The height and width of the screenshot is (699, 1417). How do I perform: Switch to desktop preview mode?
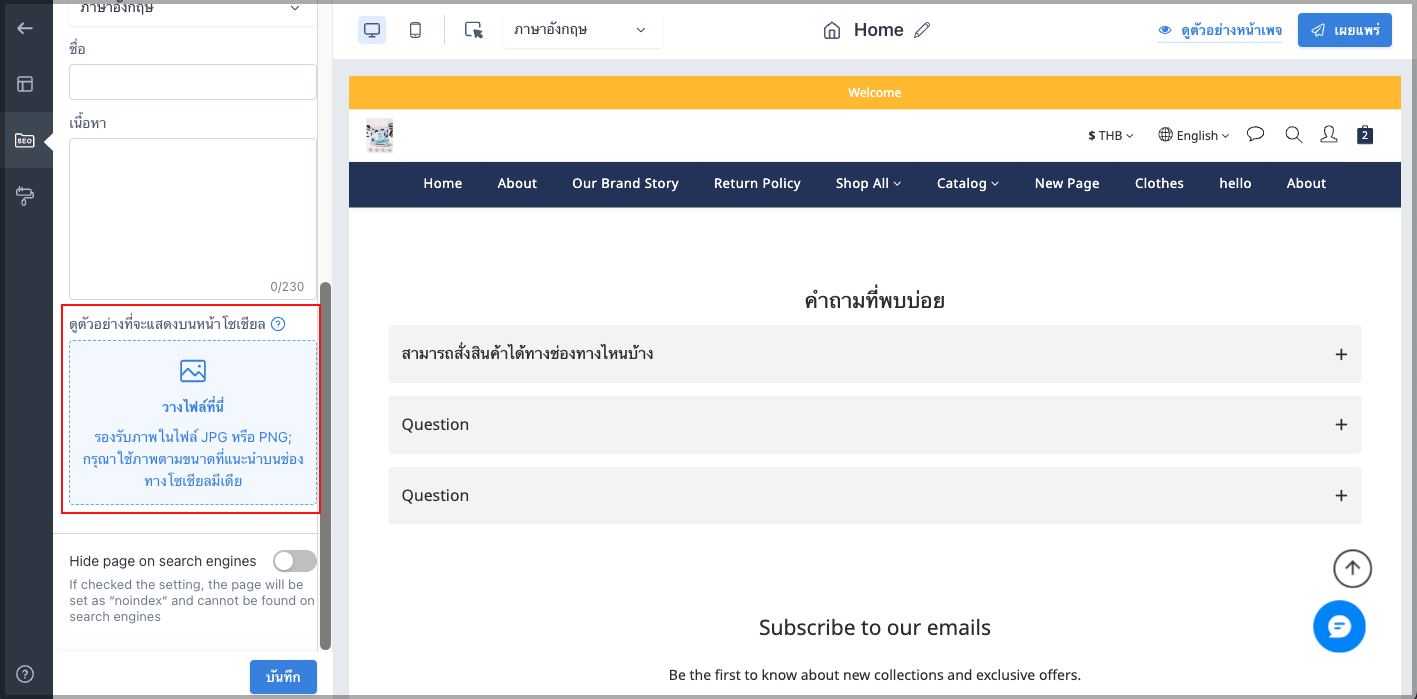click(x=372, y=30)
